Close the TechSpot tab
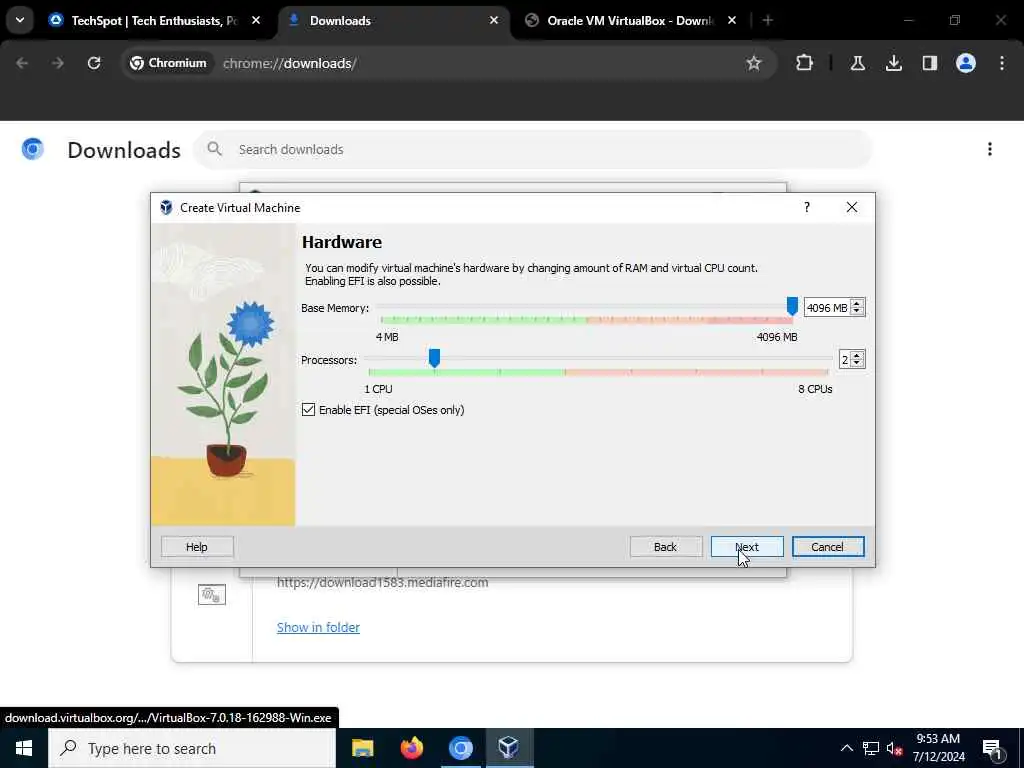The width and height of the screenshot is (1024, 768). pyautogui.click(x=256, y=21)
